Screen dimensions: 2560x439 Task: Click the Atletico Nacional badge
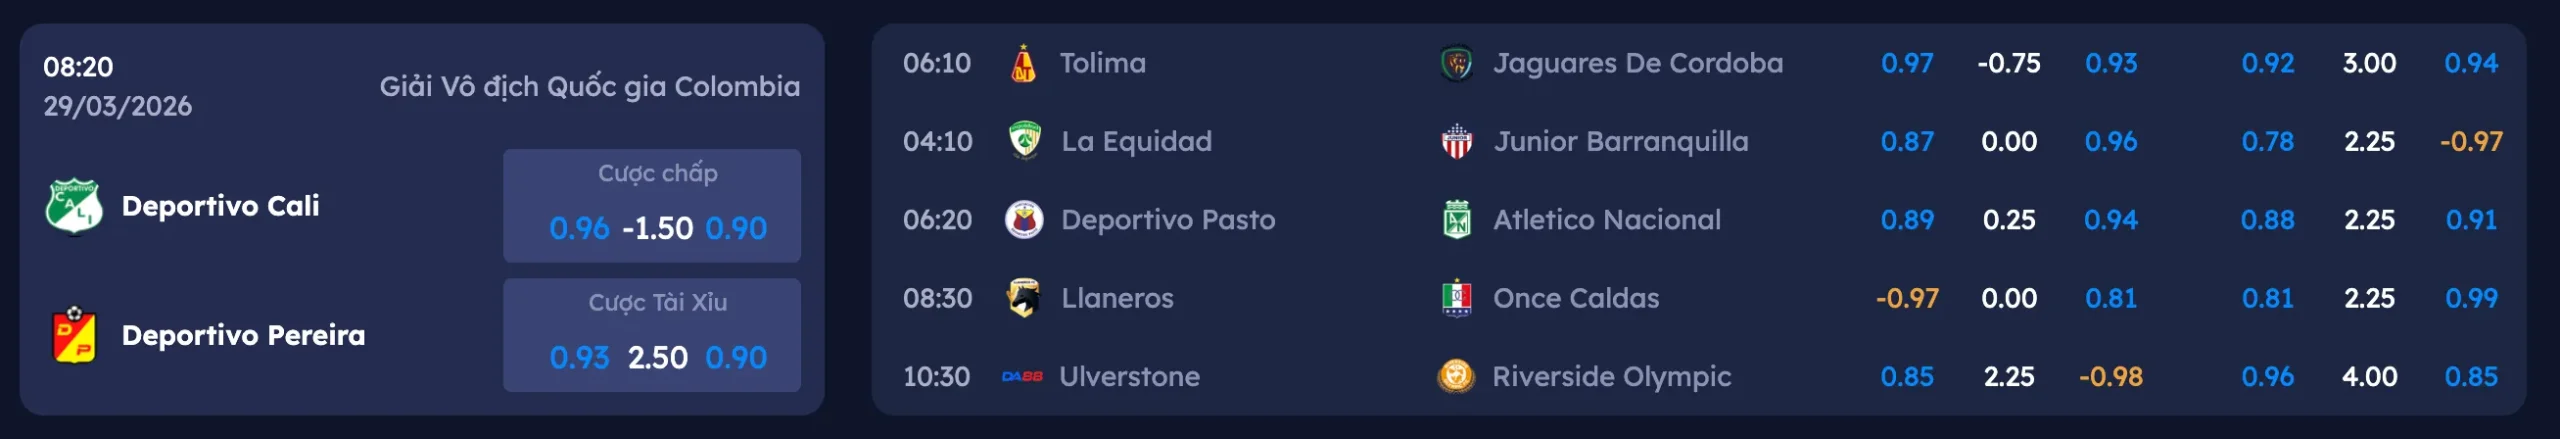1456,220
